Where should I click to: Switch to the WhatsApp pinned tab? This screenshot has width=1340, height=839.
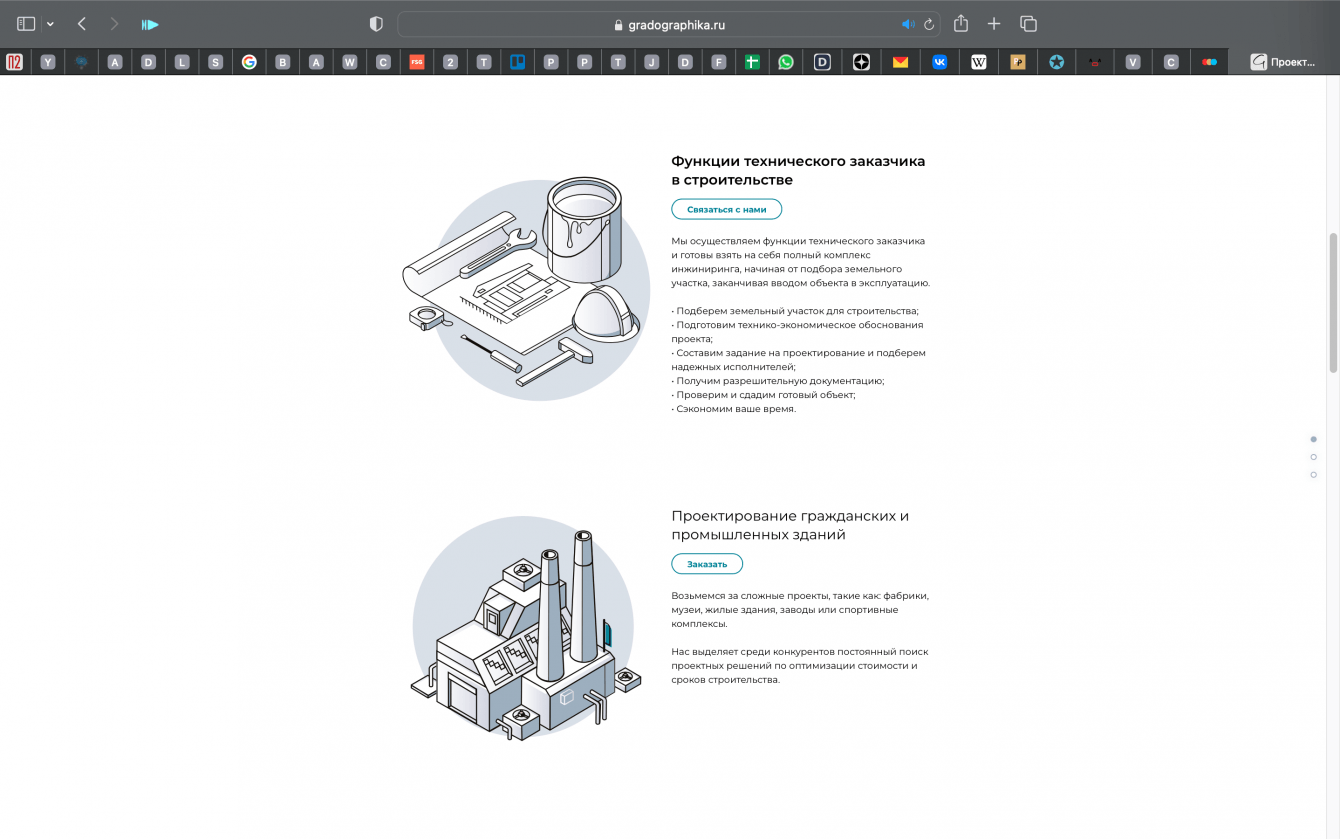pyautogui.click(x=786, y=62)
